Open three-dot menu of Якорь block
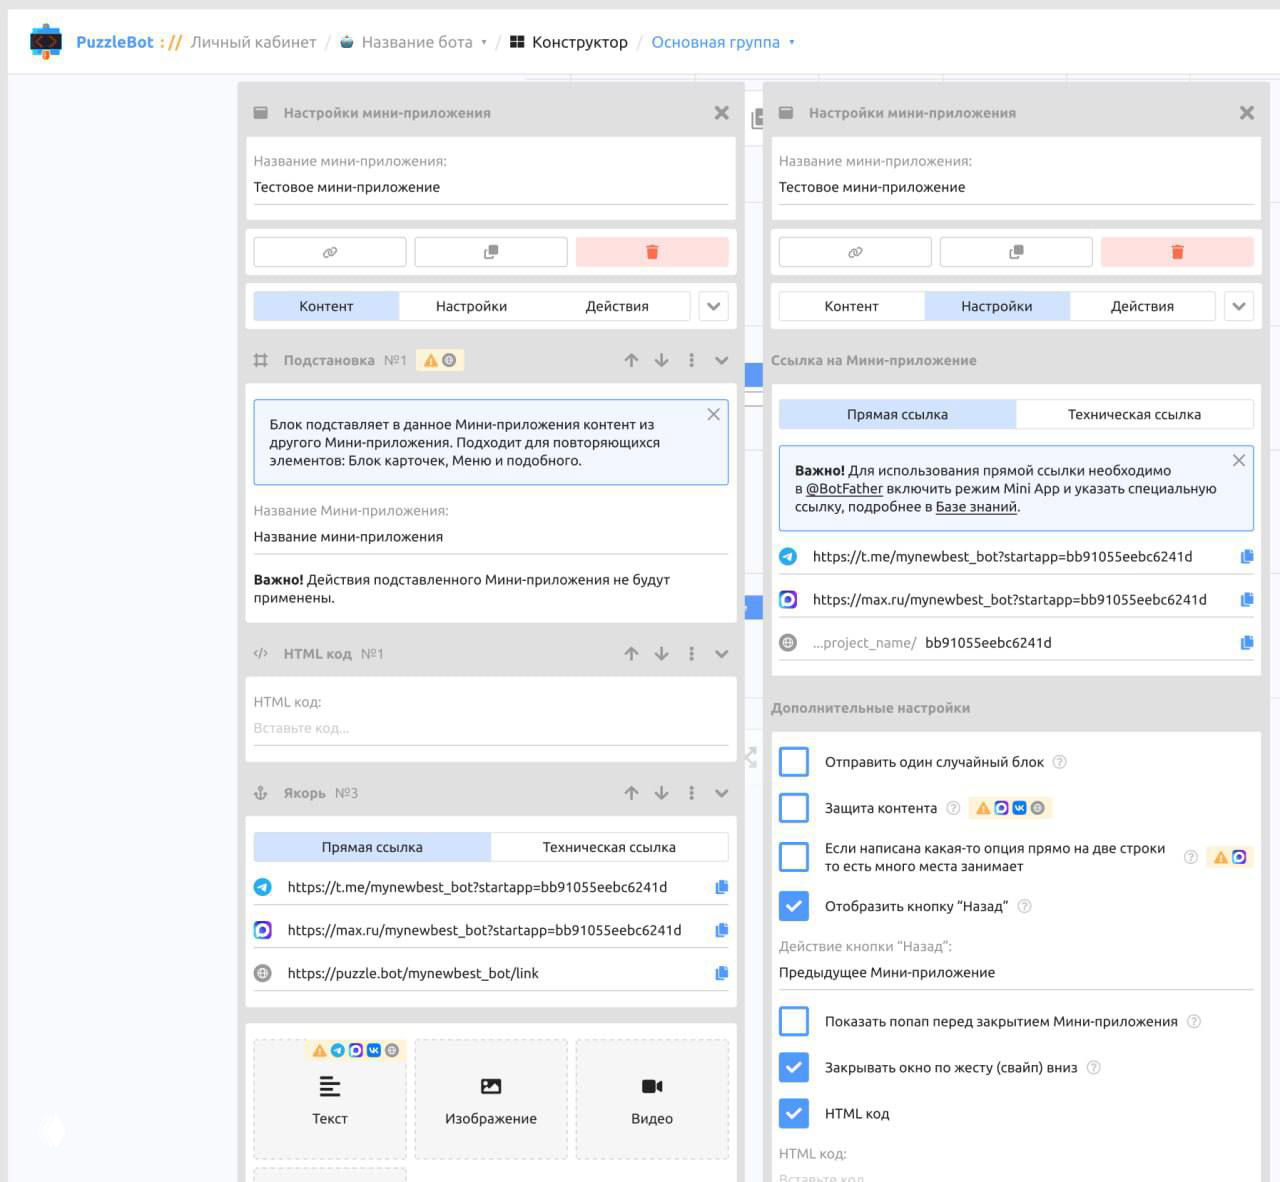The image size is (1280, 1182). (691, 793)
